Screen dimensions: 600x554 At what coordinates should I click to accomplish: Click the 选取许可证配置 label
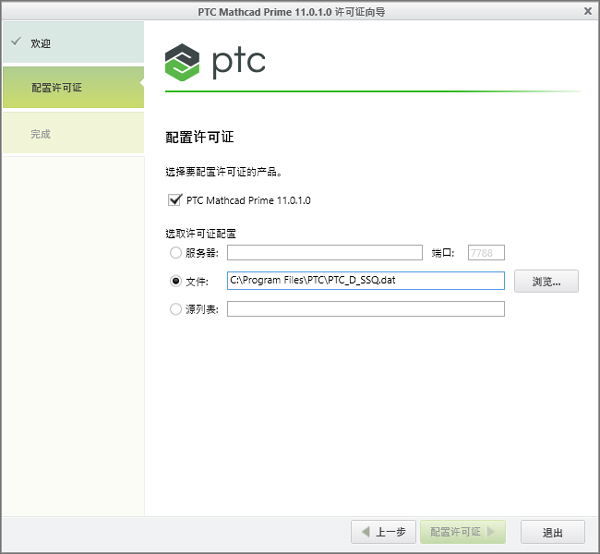point(201,233)
